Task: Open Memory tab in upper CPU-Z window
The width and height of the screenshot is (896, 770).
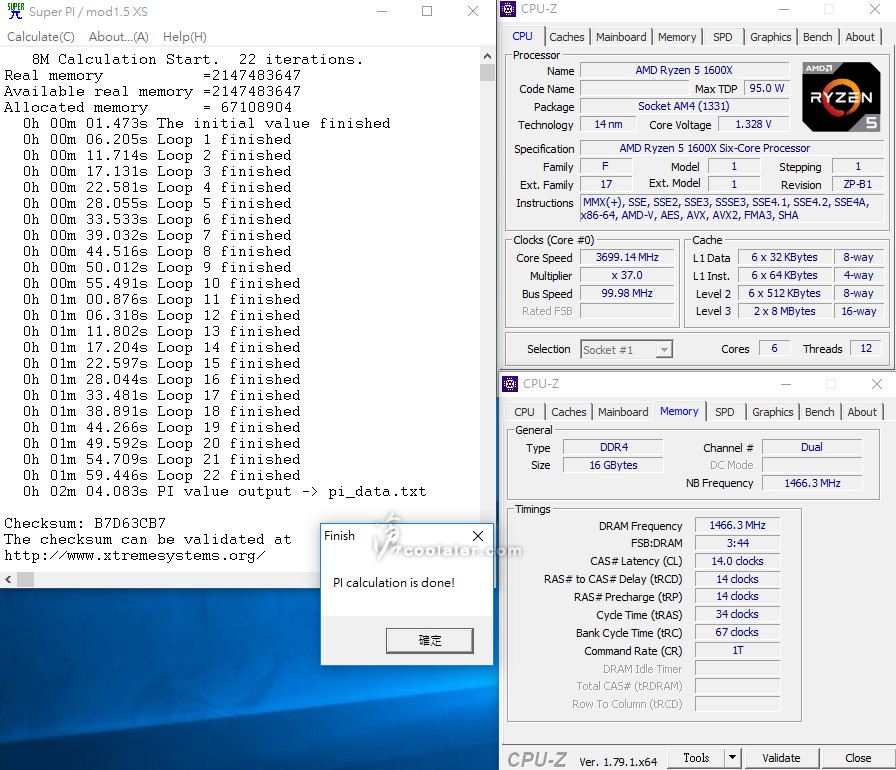Action: click(x=677, y=37)
